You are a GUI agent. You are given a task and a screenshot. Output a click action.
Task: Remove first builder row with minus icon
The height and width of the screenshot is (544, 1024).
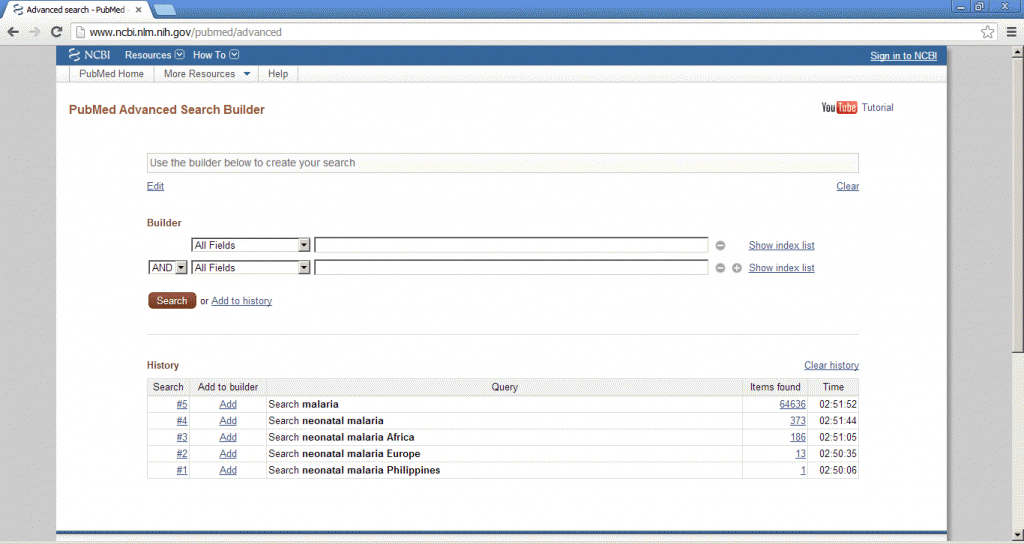720,246
